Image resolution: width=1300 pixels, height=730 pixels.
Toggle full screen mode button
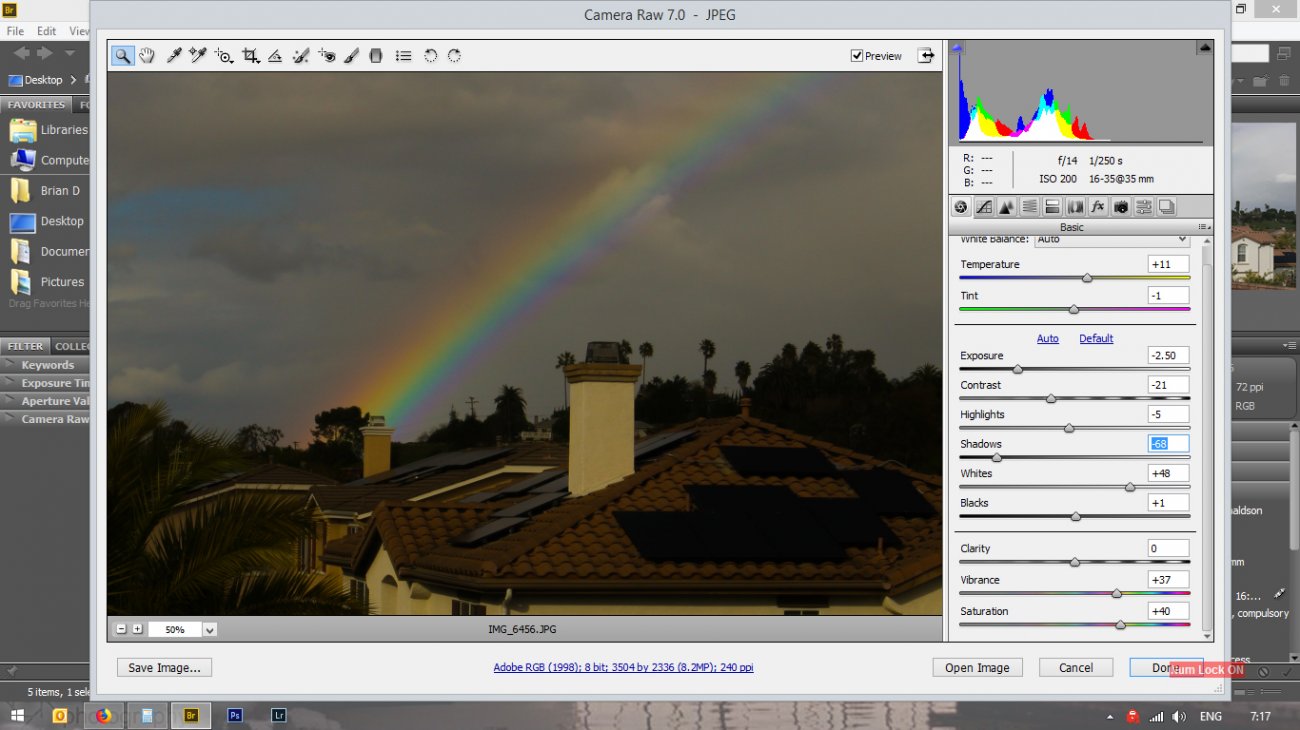927,56
